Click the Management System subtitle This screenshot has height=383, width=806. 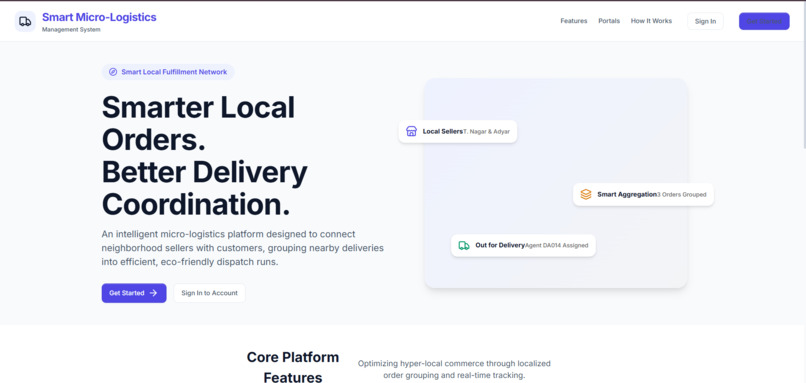point(71,30)
